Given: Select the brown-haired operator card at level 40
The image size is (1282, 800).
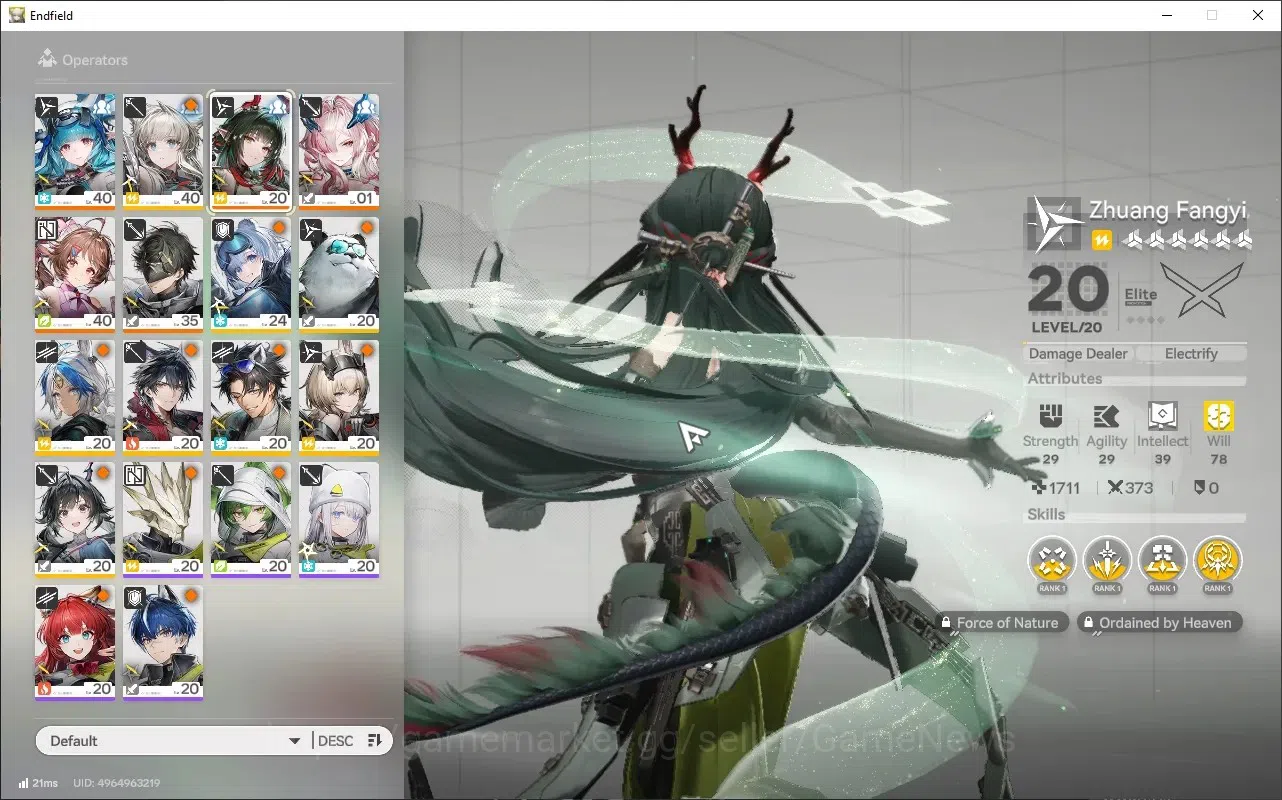Looking at the screenshot, I should (75, 275).
